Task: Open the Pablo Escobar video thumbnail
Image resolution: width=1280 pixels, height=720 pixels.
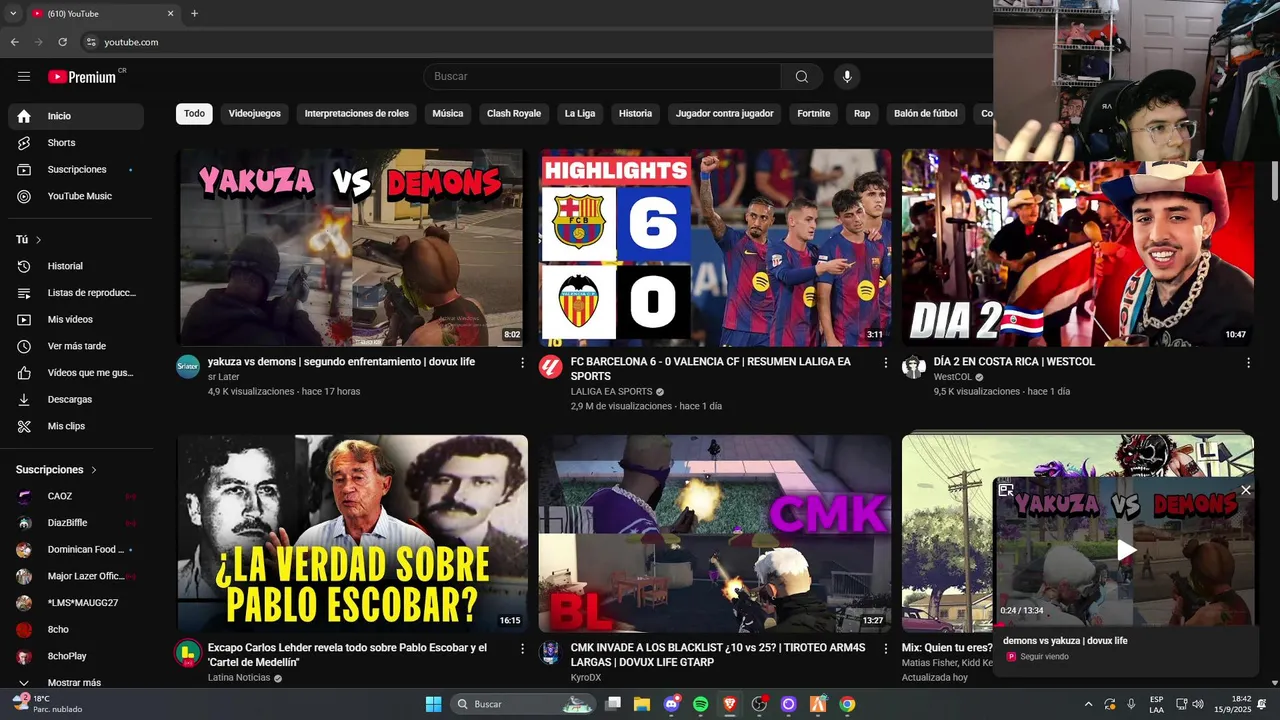Action: point(352,533)
